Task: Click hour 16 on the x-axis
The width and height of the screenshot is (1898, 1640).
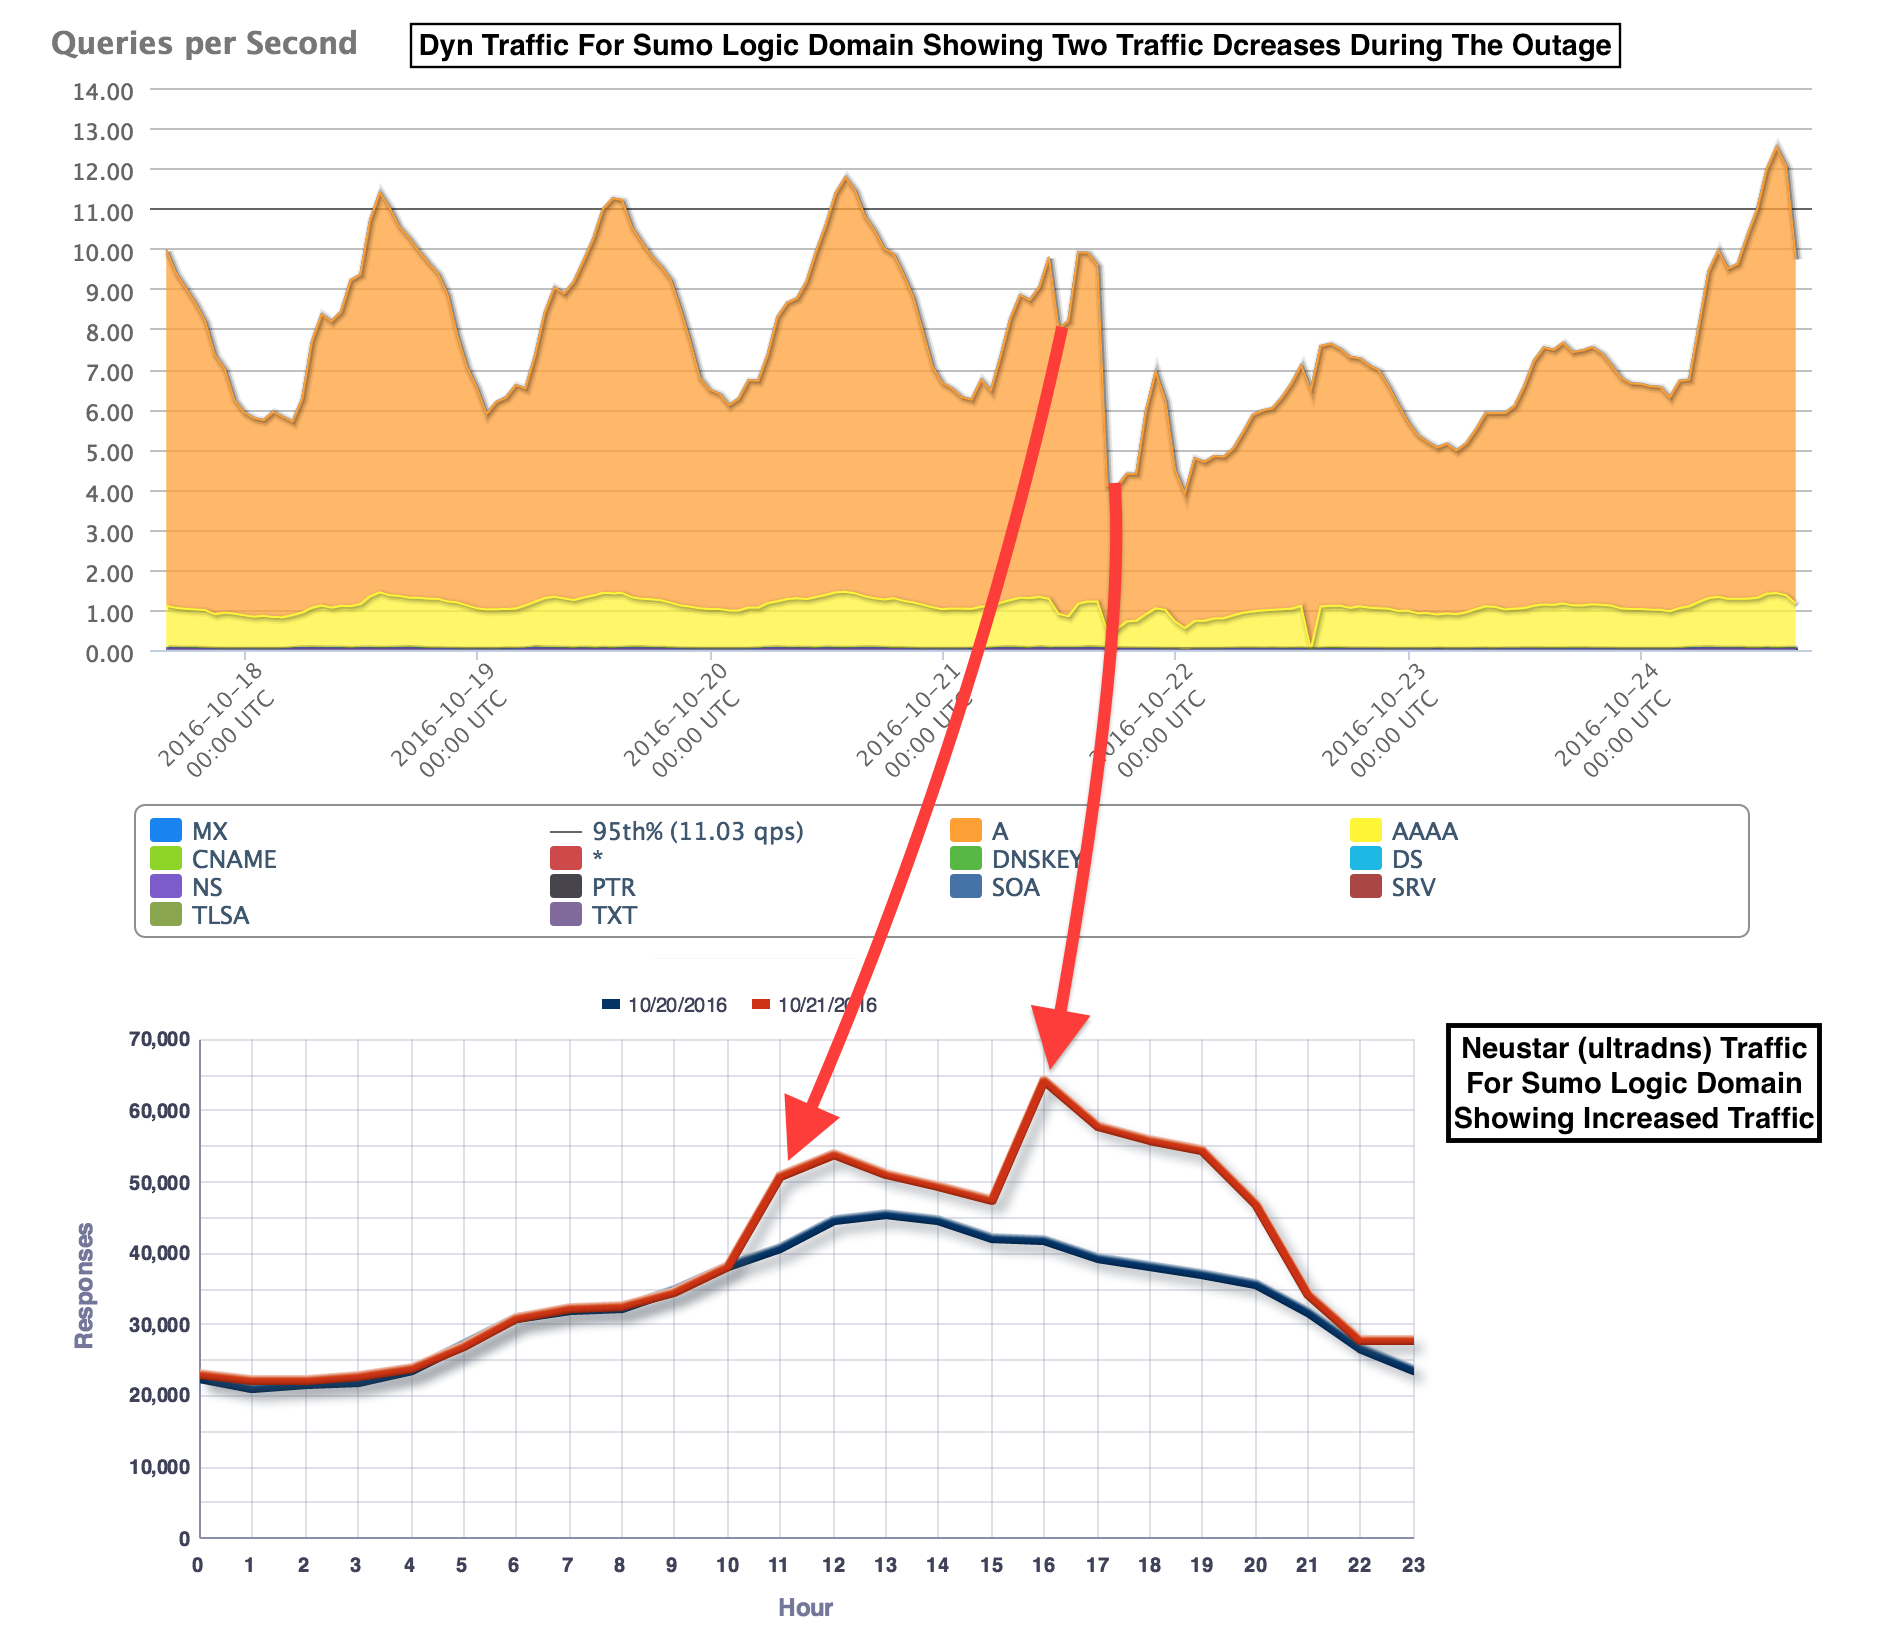Action: click(1043, 1565)
